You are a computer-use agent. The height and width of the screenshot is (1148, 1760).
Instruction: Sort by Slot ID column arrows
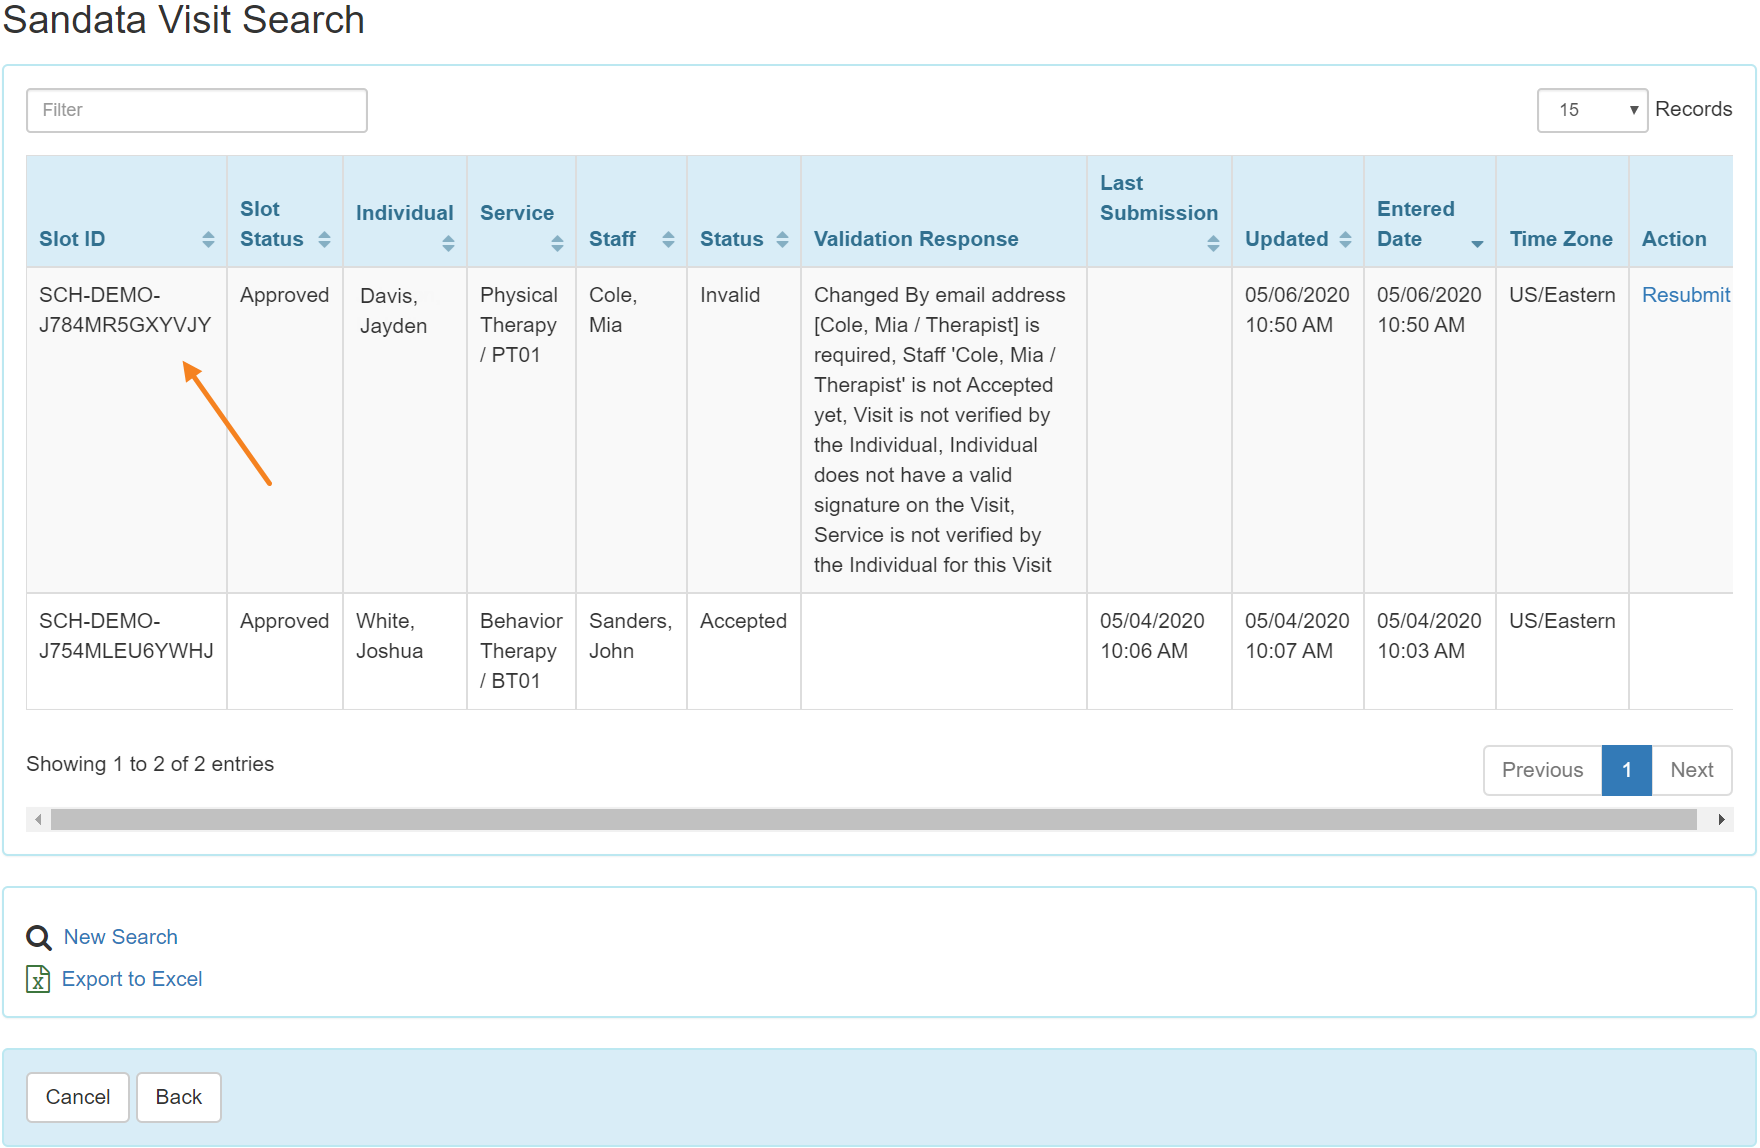click(208, 239)
